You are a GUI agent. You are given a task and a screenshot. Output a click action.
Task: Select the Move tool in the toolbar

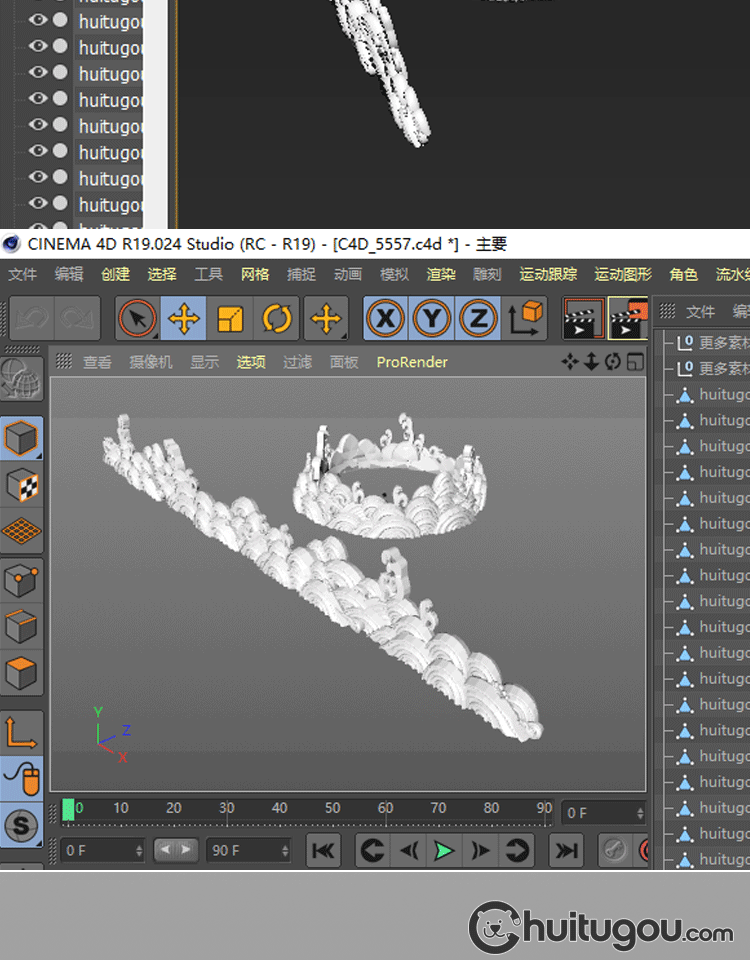coord(183,319)
